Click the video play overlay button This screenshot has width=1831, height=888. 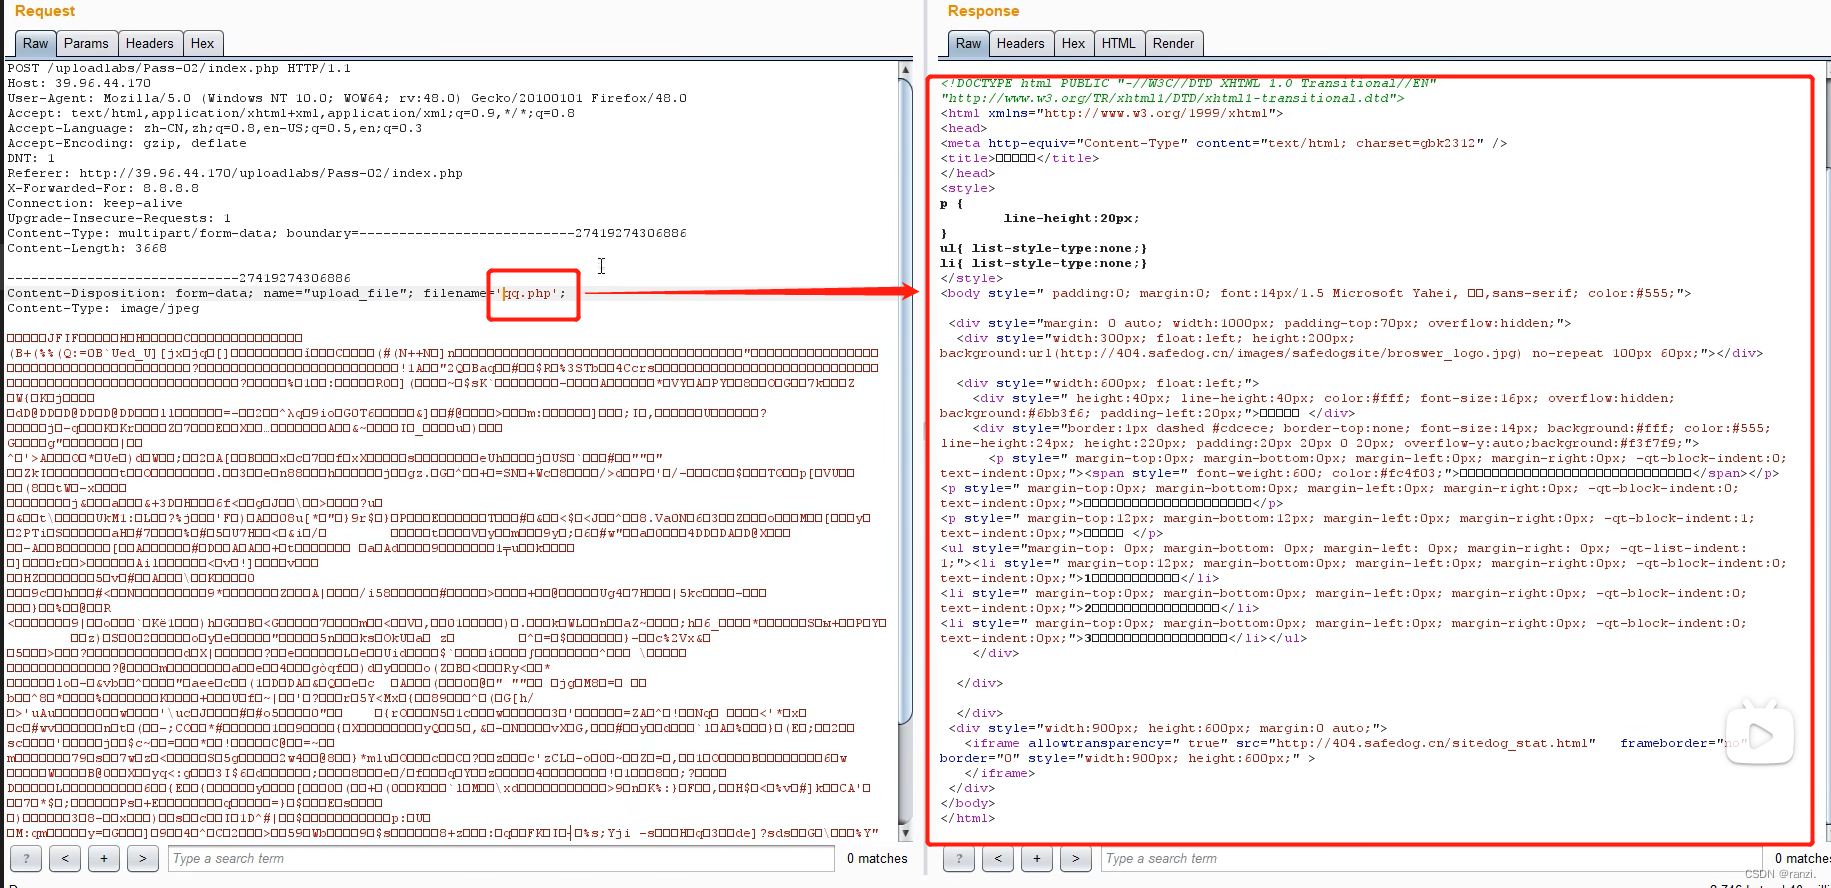pyautogui.click(x=1760, y=735)
